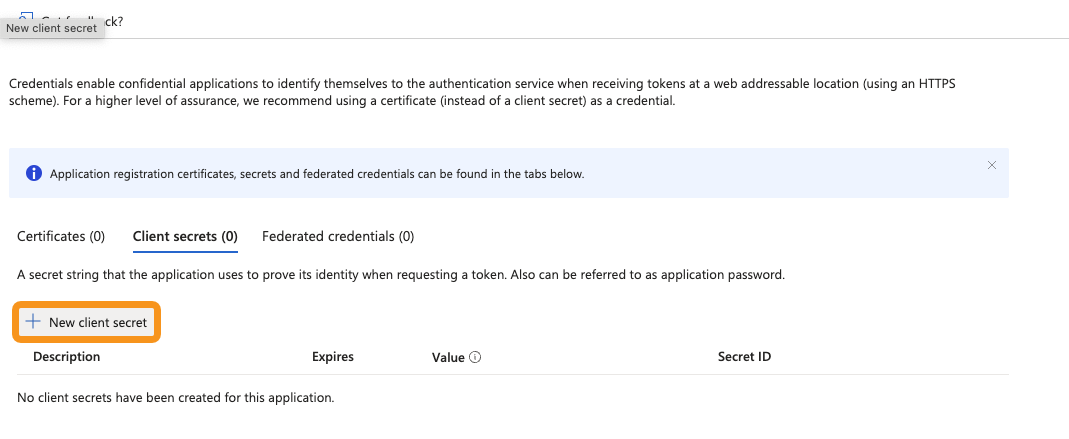Show info tooltip icon beside Value

click(475, 357)
